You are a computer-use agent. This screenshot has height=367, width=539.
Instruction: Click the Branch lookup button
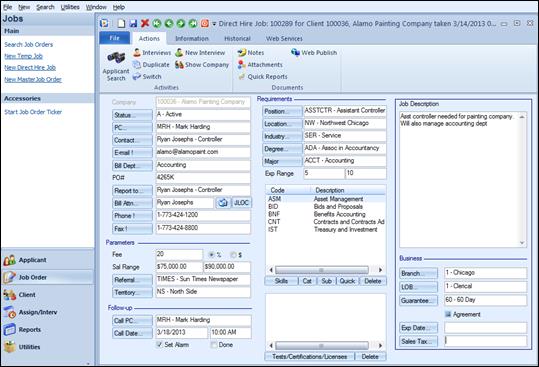click(x=419, y=273)
